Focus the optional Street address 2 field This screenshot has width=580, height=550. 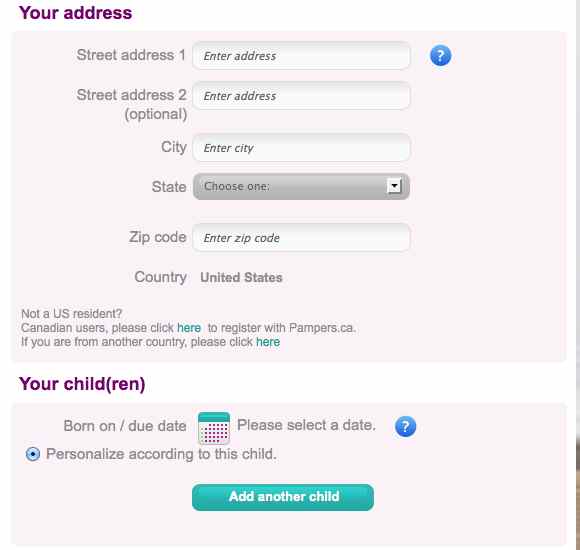(301, 96)
